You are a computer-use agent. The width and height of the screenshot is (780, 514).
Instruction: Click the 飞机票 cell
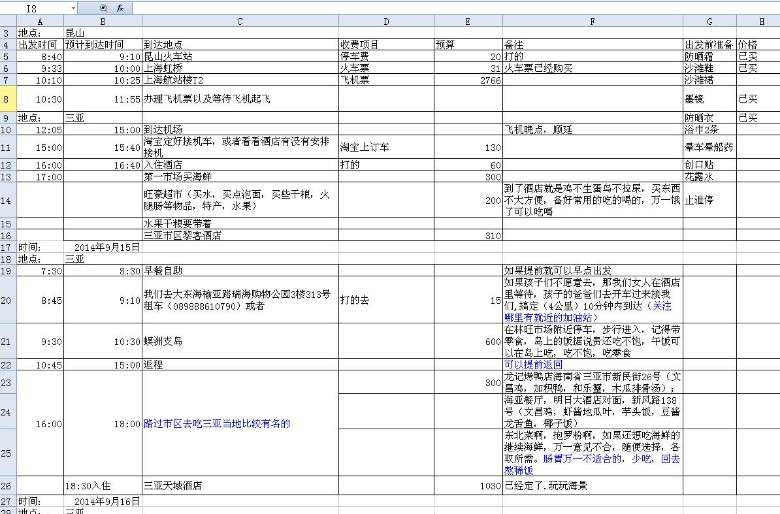click(387, 80)
